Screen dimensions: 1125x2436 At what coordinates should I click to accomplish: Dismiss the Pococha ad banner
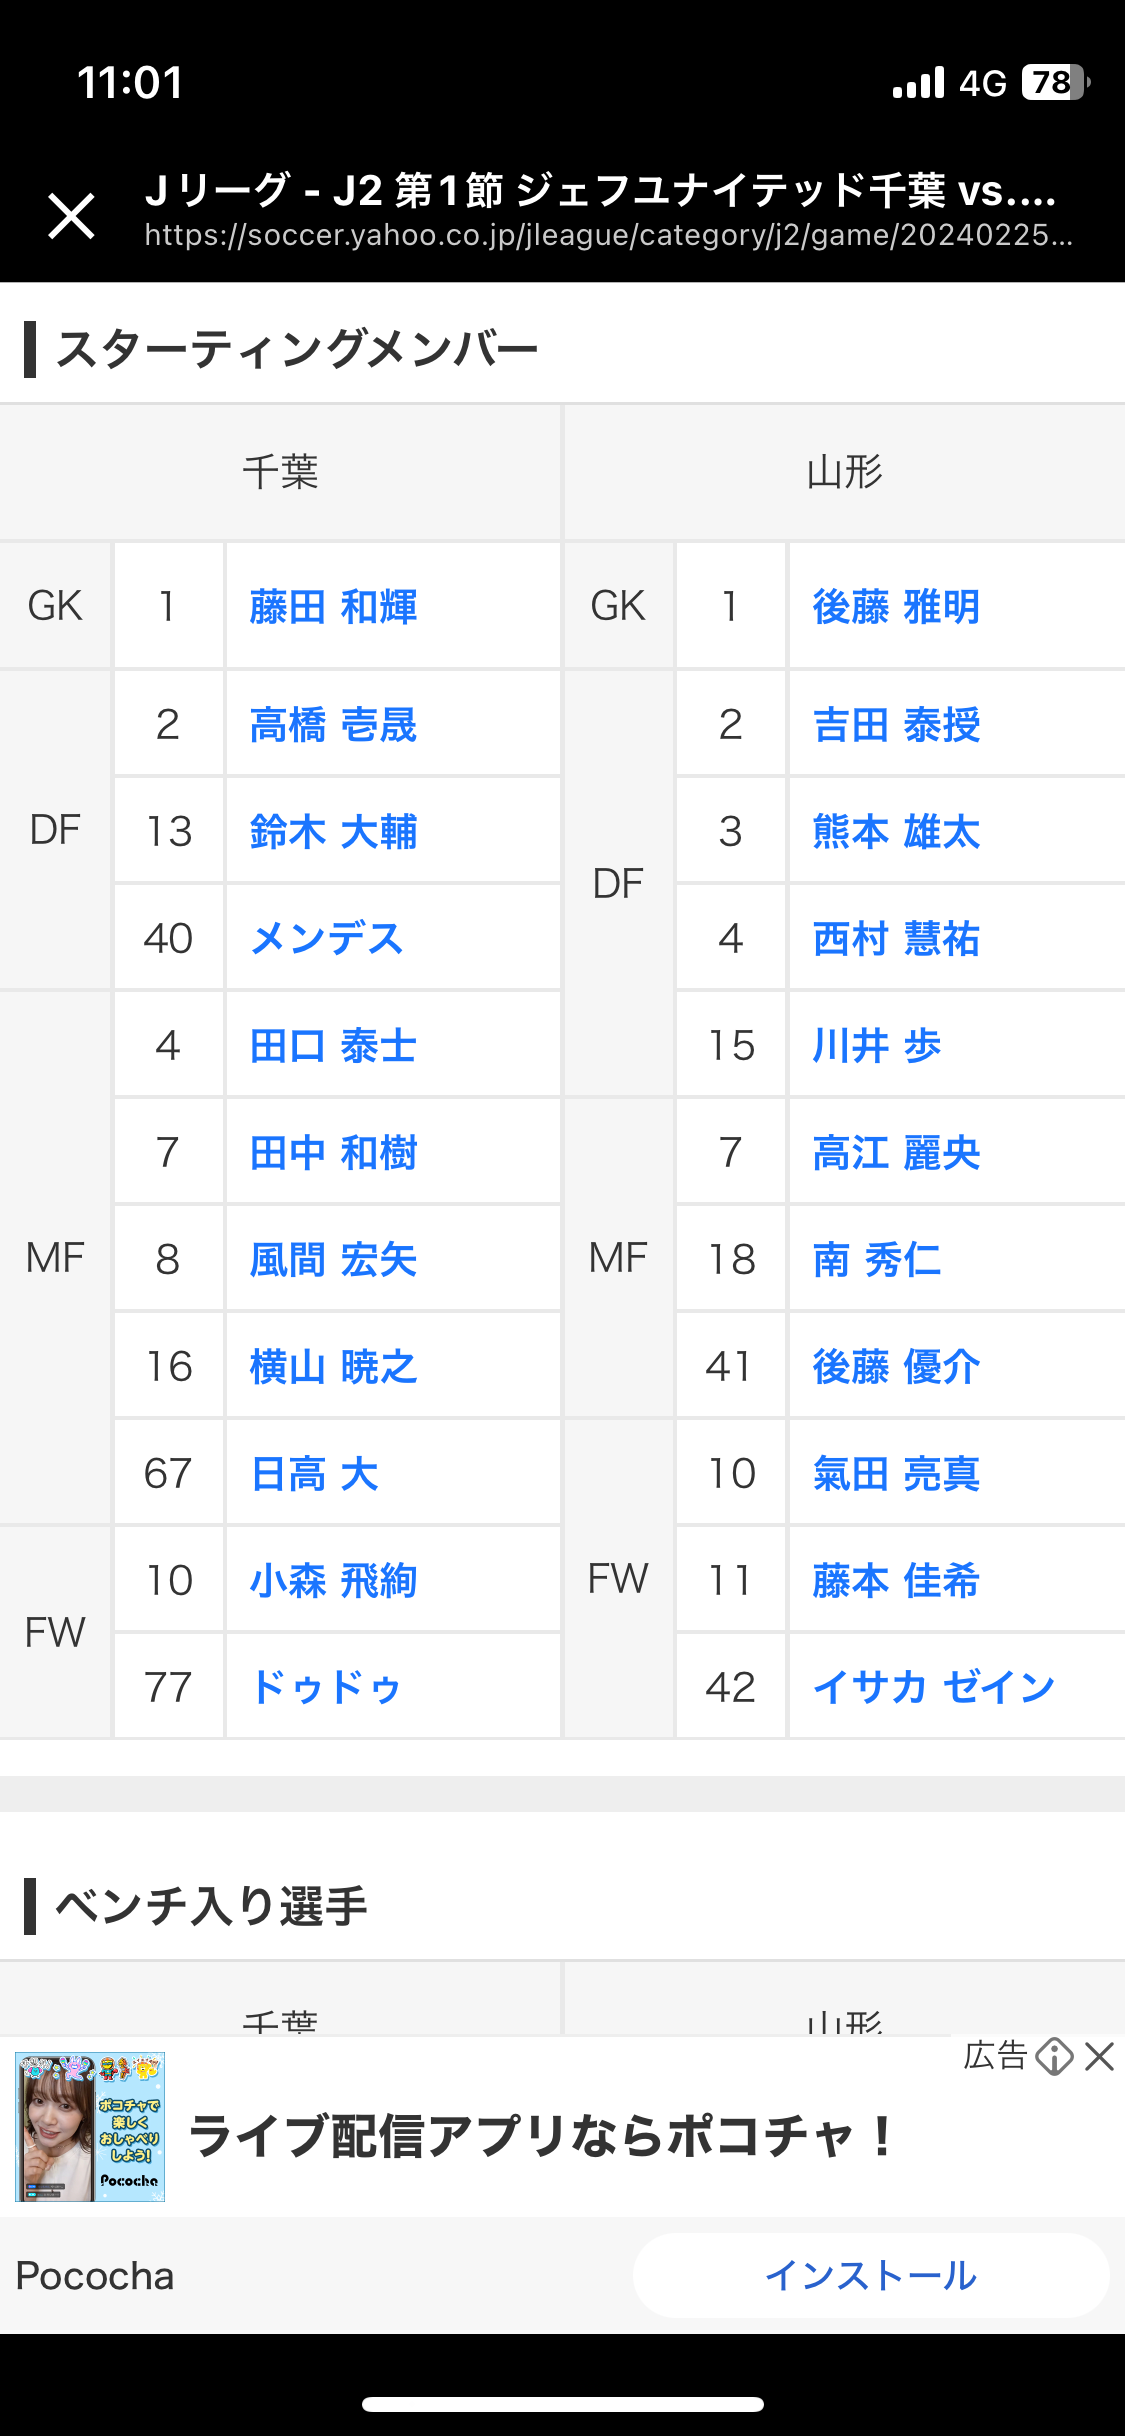(1099, 2057)
